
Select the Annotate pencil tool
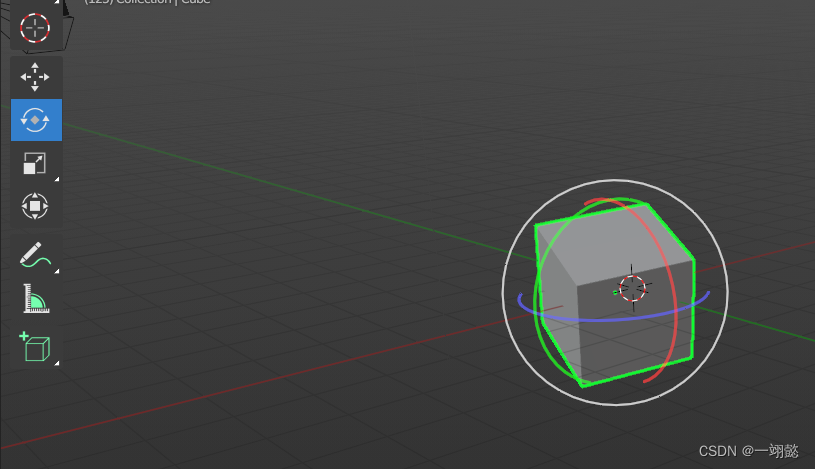35,255
